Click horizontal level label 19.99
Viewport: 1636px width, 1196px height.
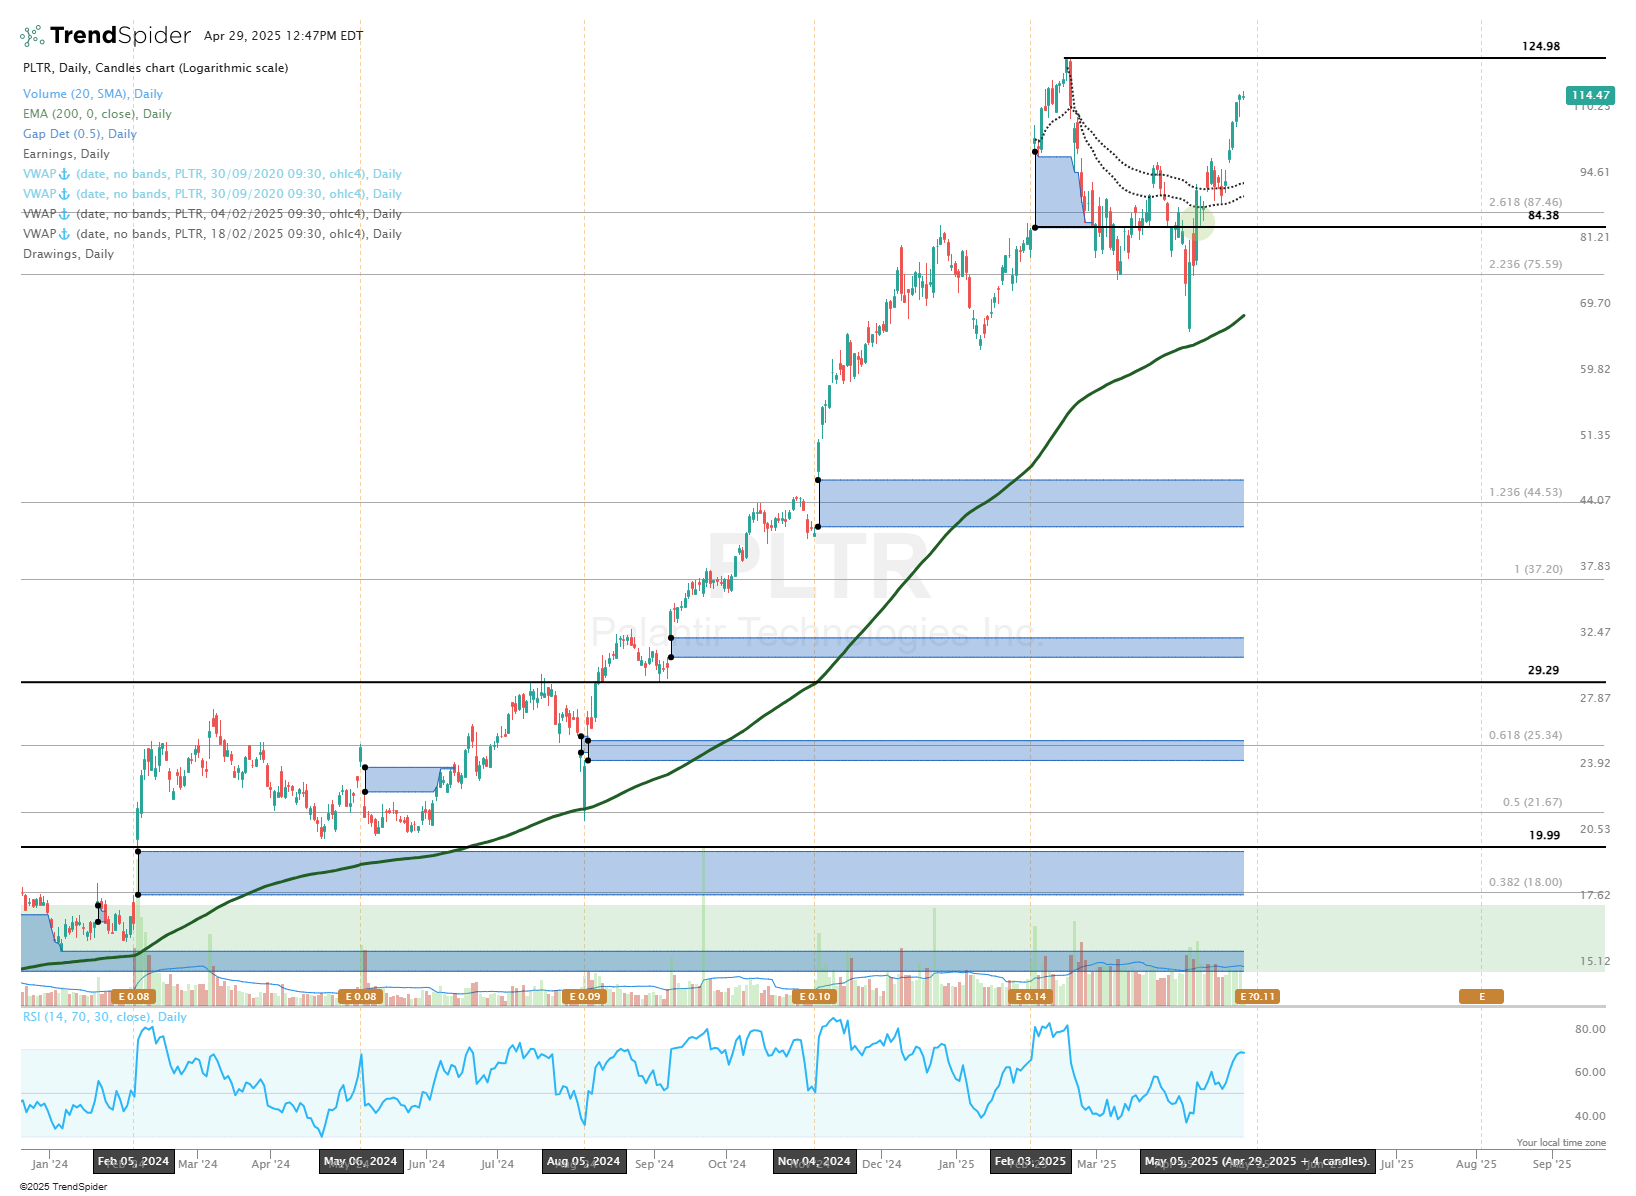pos(1544,835)
